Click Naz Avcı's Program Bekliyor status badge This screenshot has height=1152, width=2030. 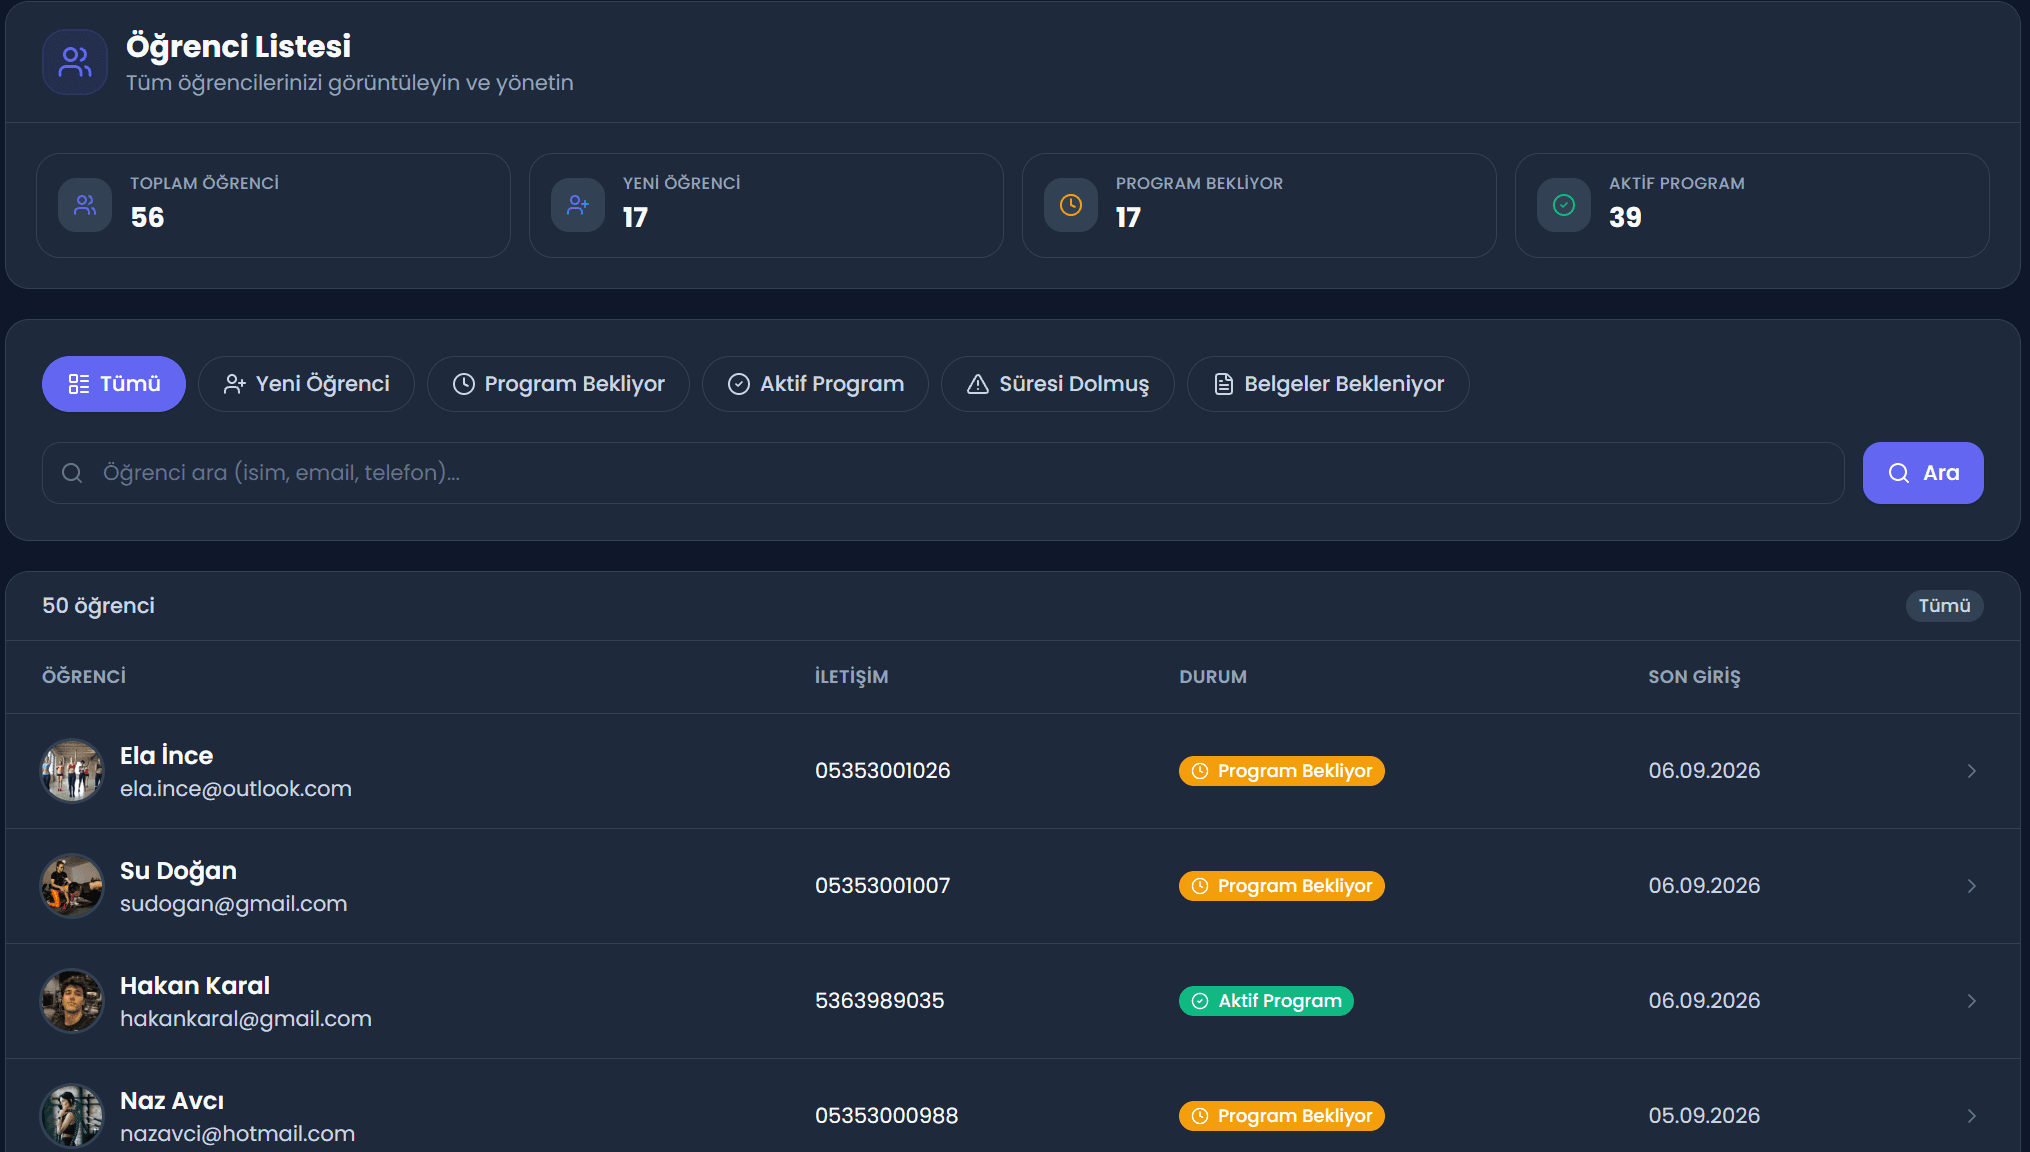(x=1282, y=1116)
